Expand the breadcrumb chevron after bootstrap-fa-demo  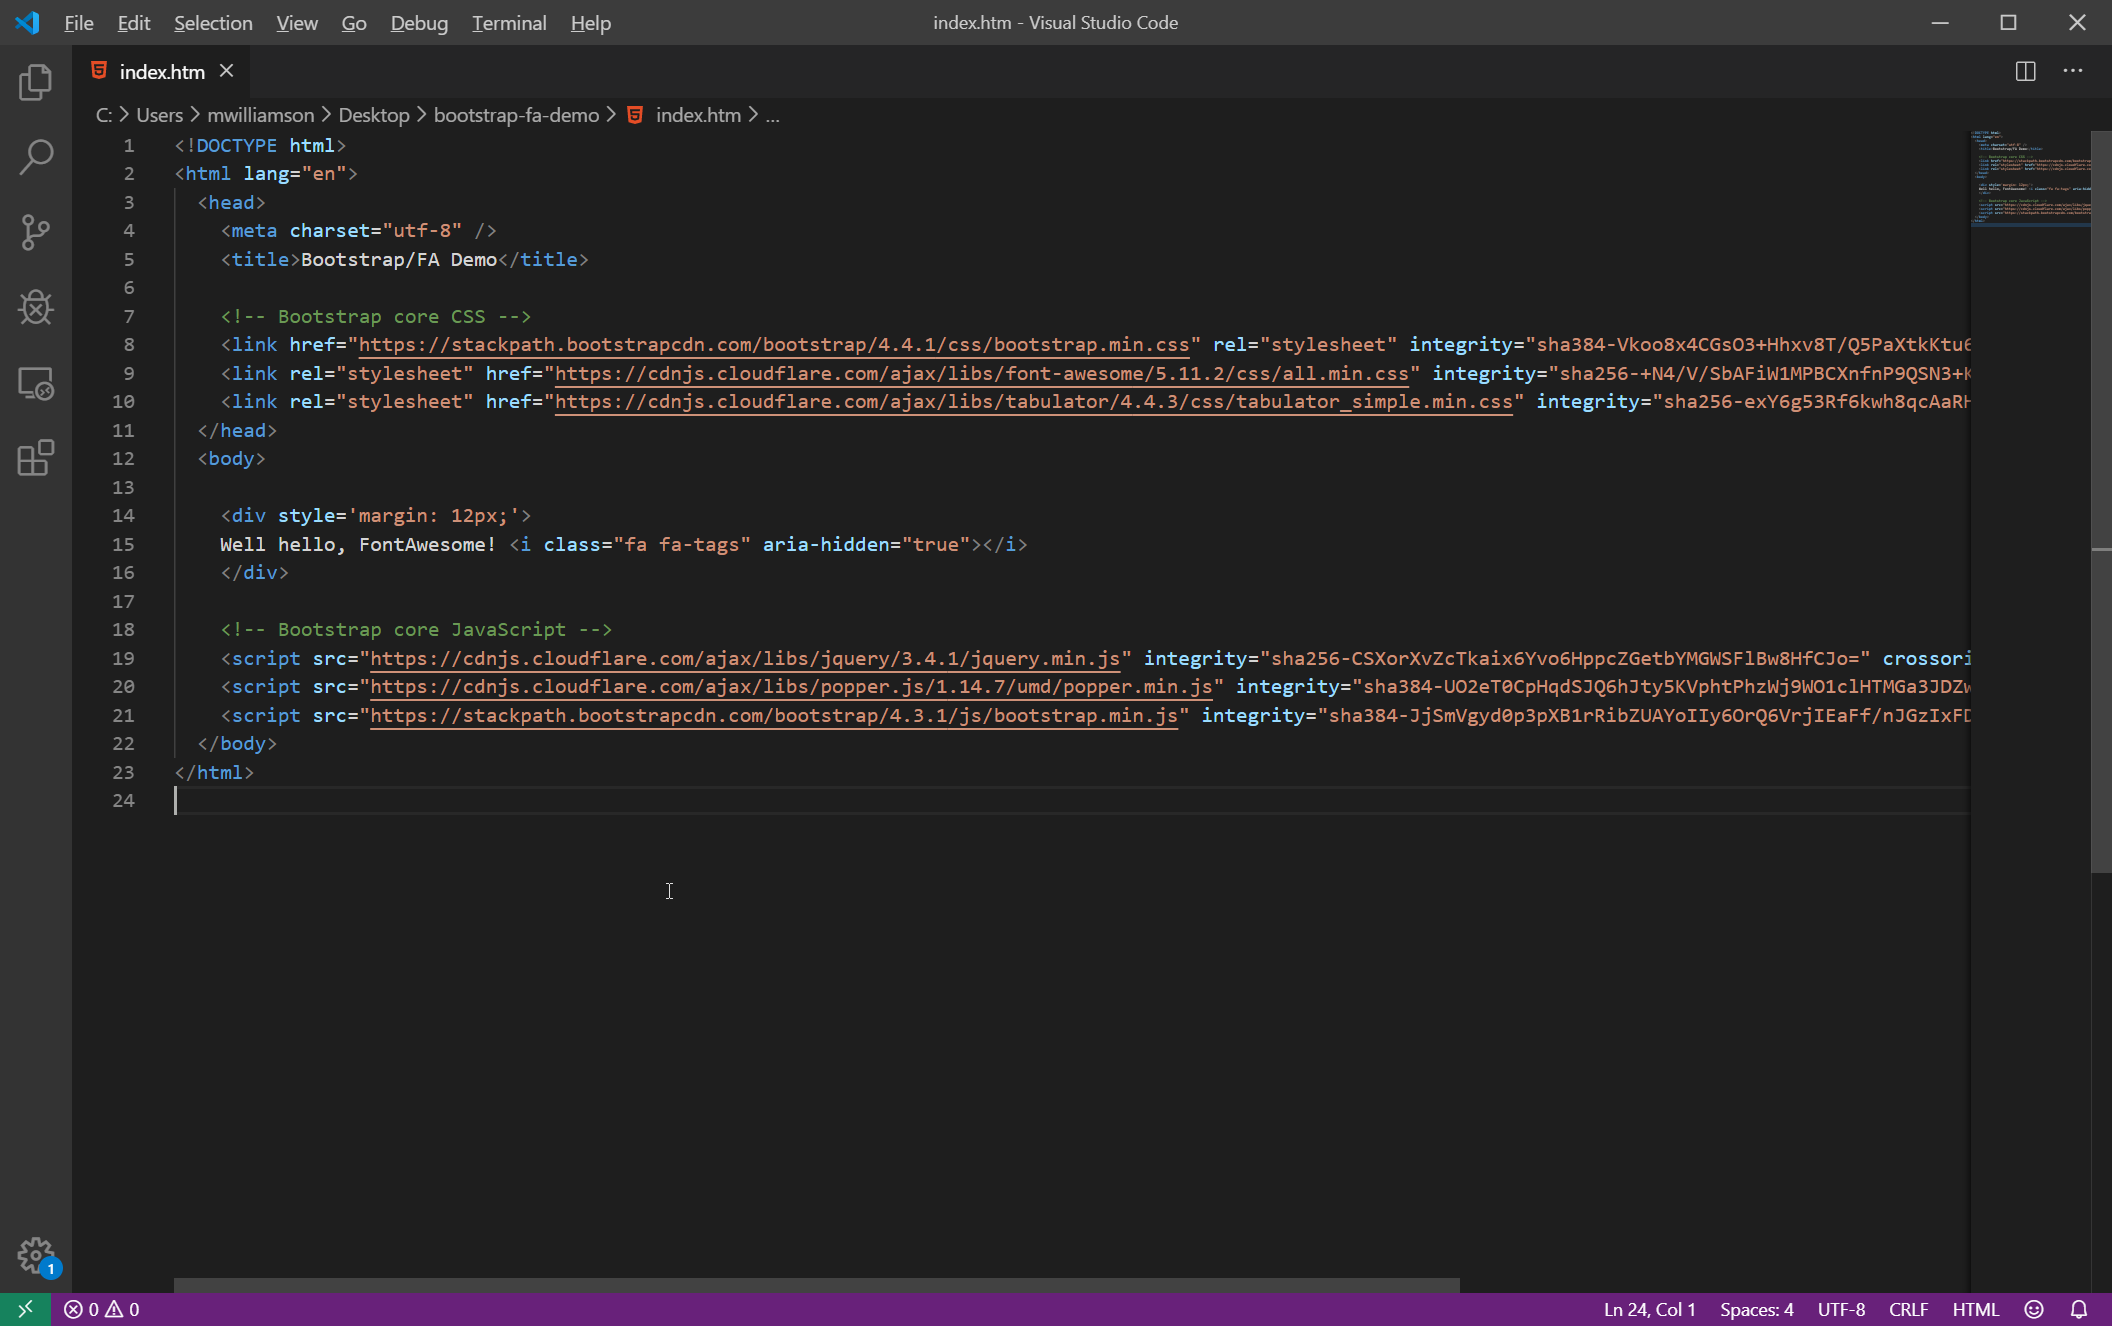(613, 115)
